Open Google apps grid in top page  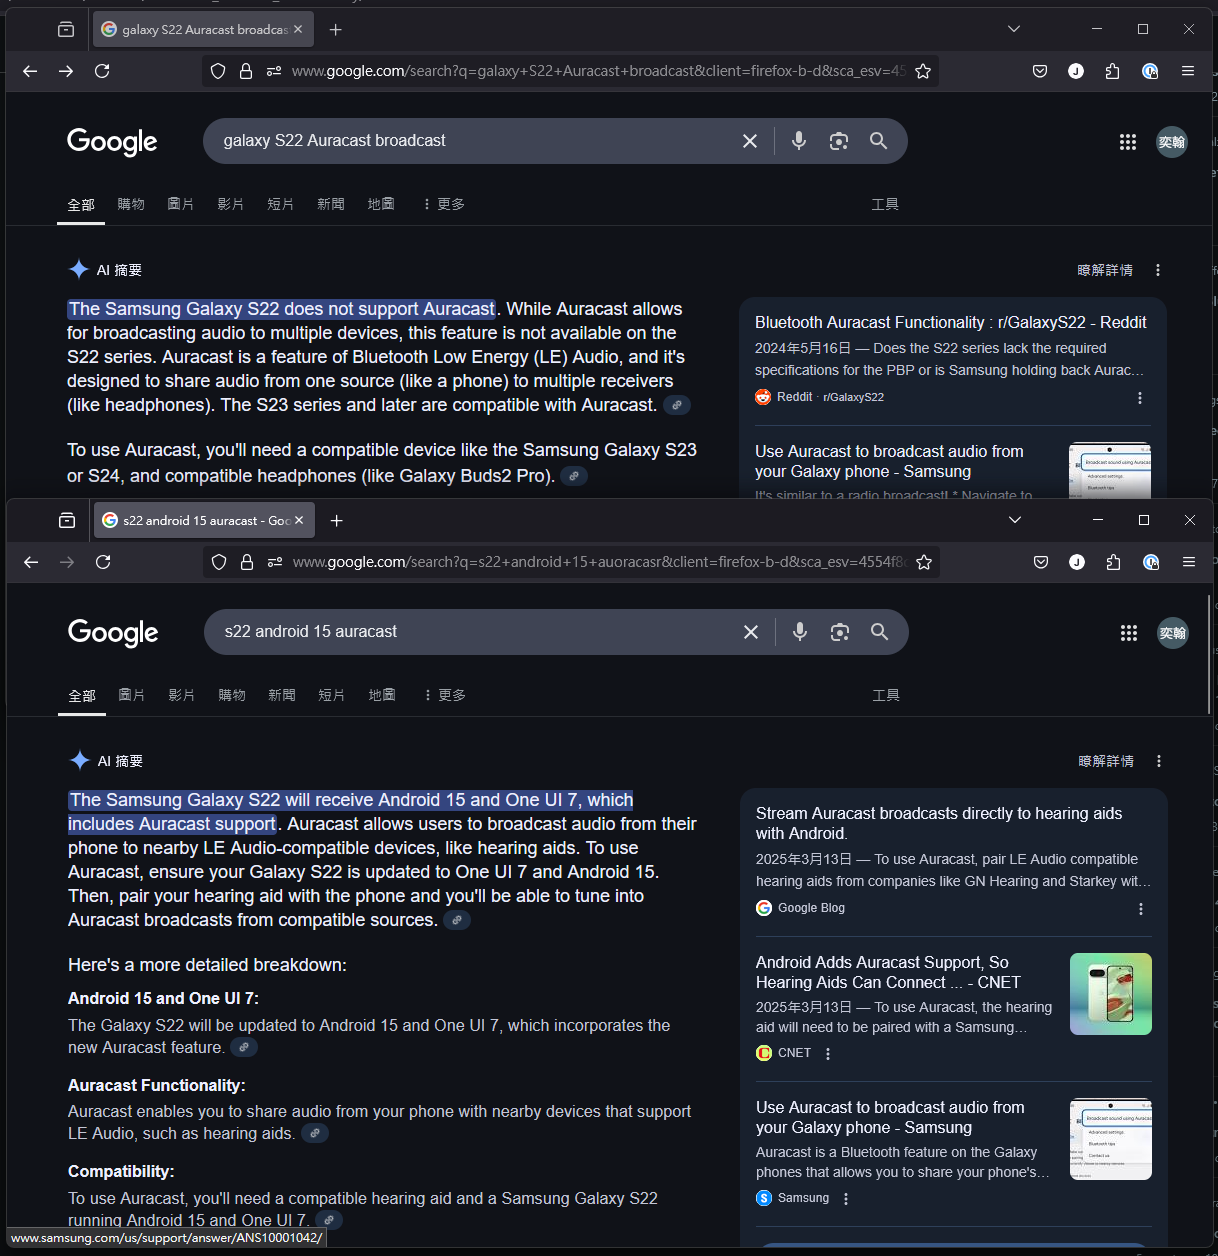(1128, 142)
